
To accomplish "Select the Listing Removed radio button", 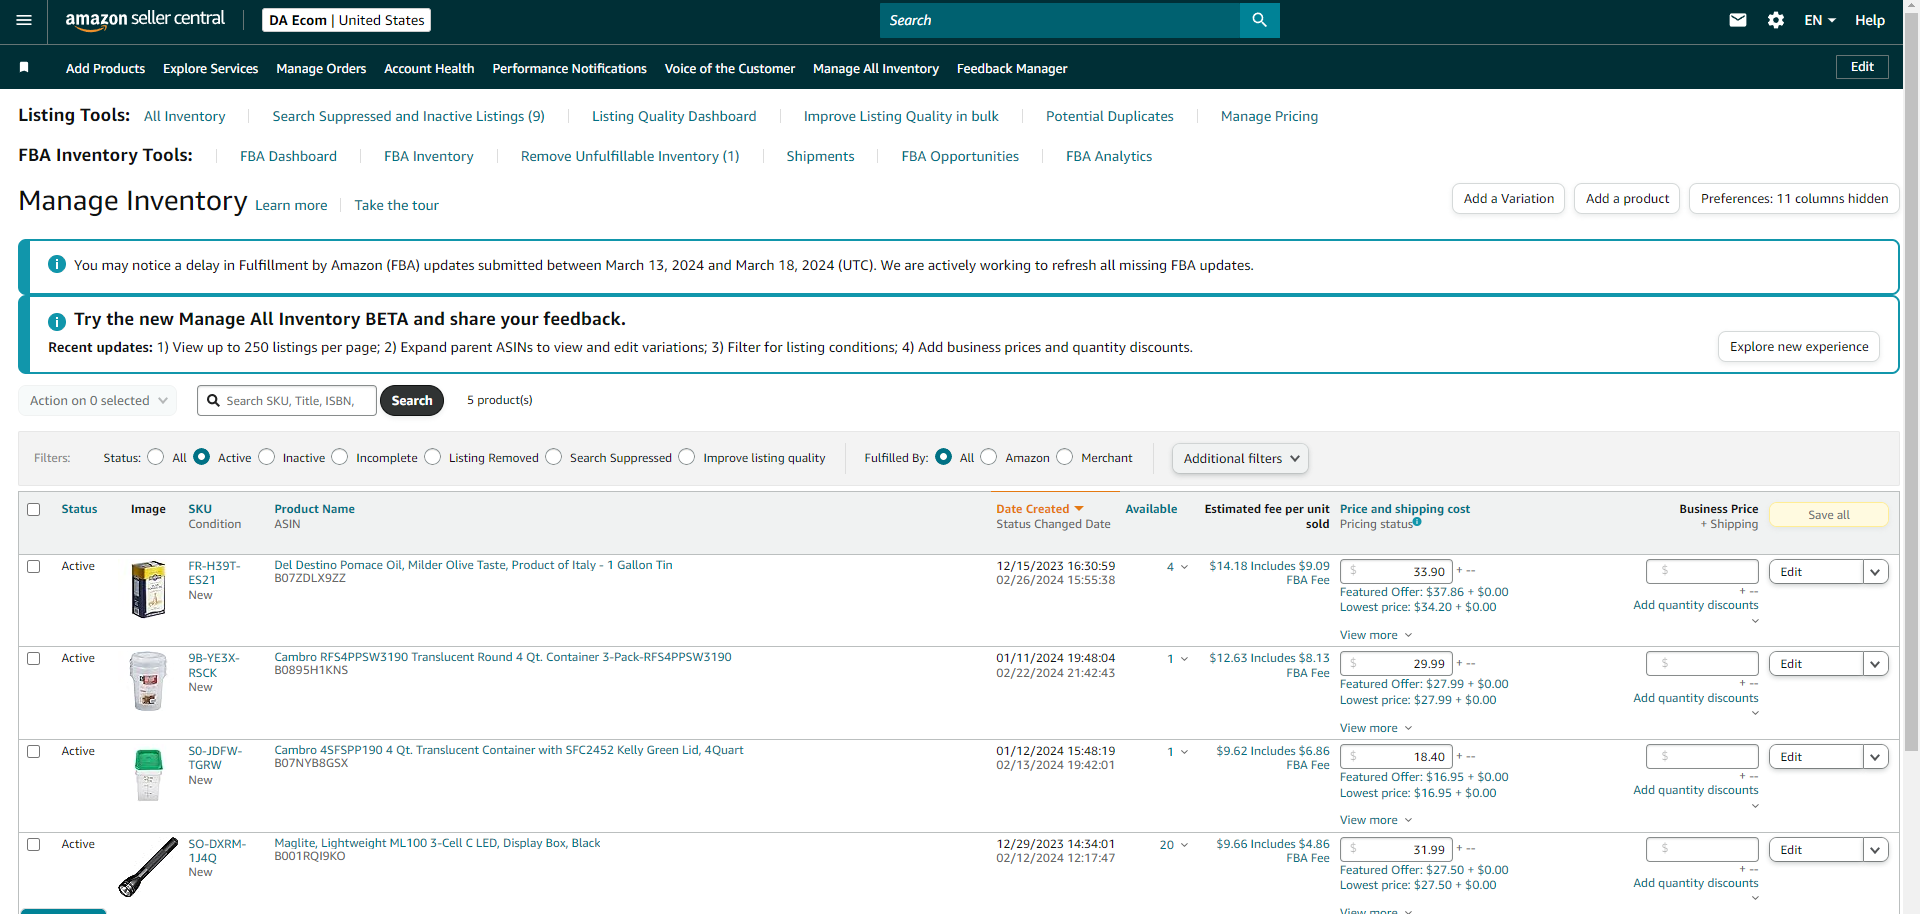I will pos(432,457).
